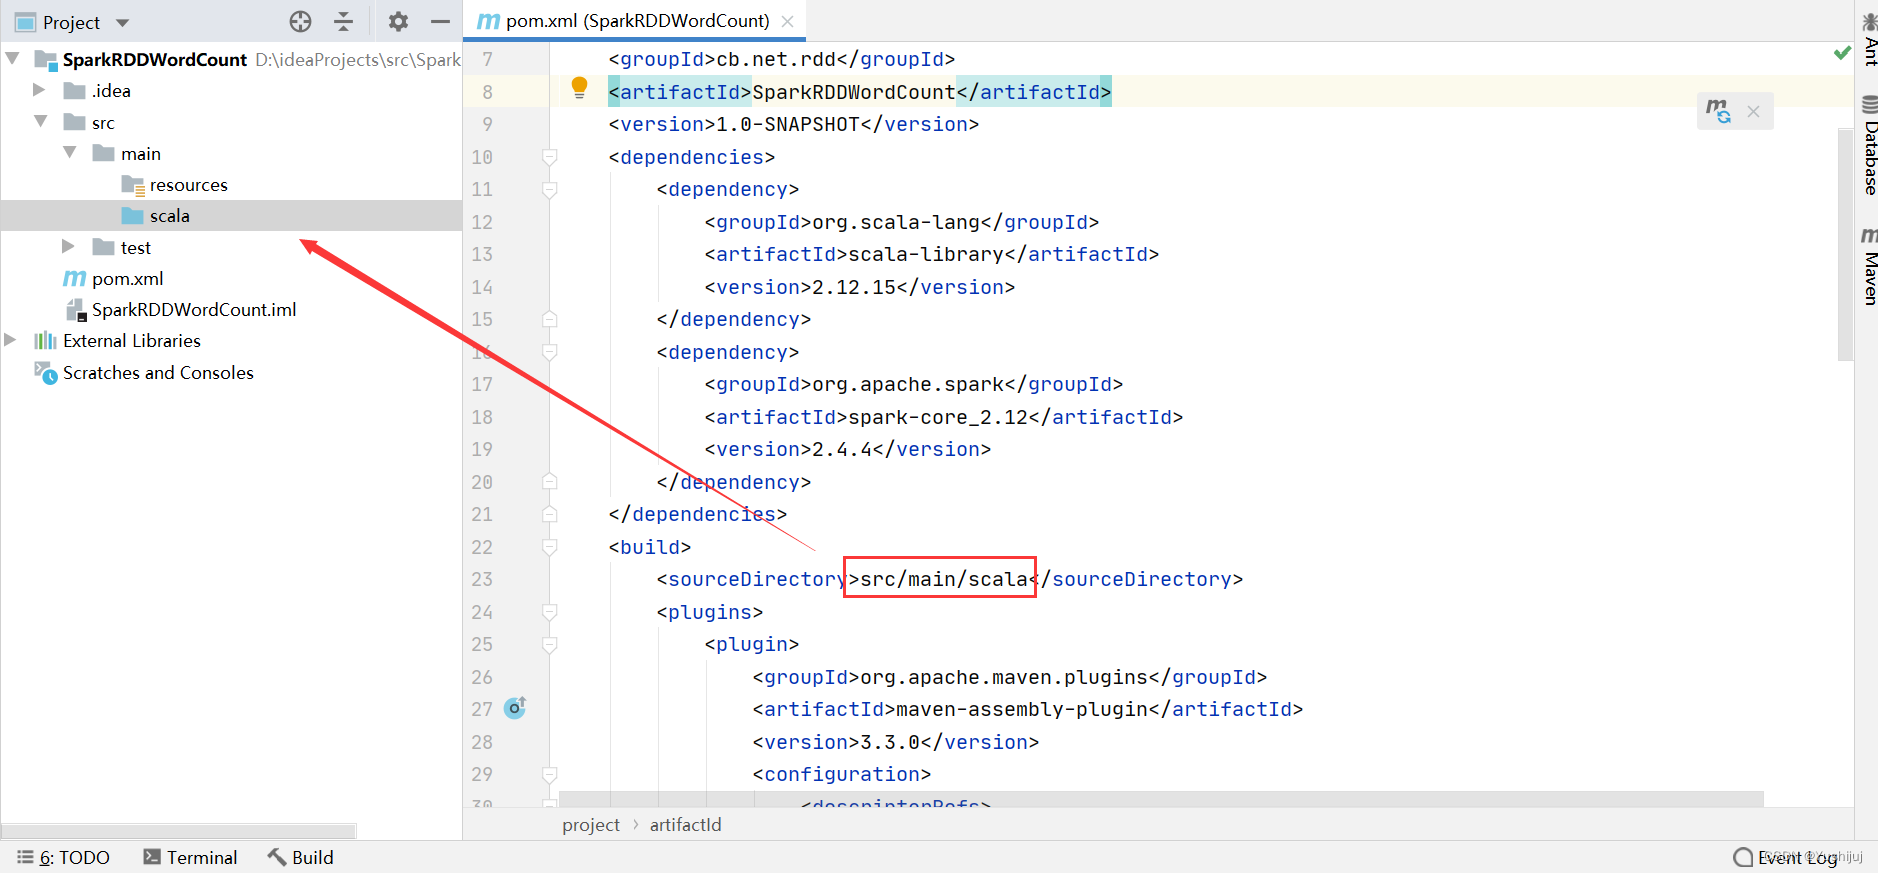Click the version '2.12.15' on line 14
This screenshot has height=873, width=1878.
(854, 287)
